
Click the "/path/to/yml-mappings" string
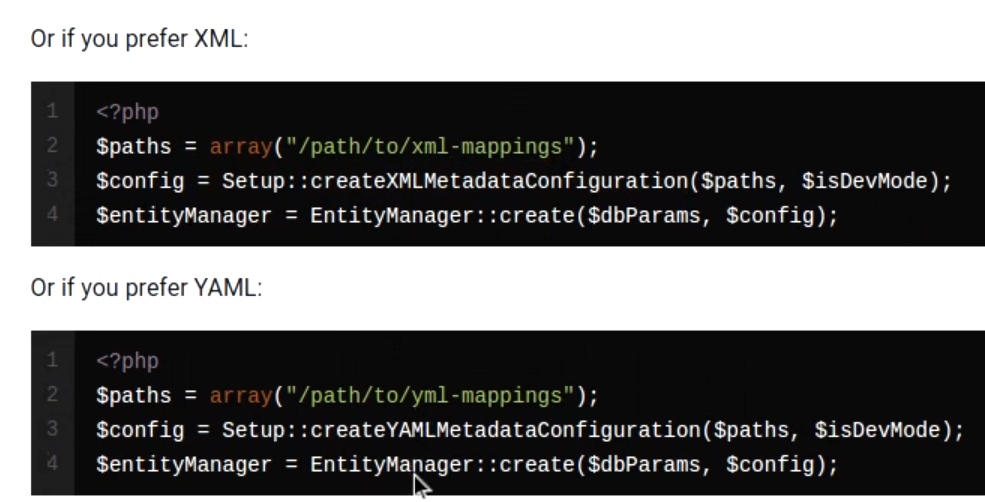430,396
